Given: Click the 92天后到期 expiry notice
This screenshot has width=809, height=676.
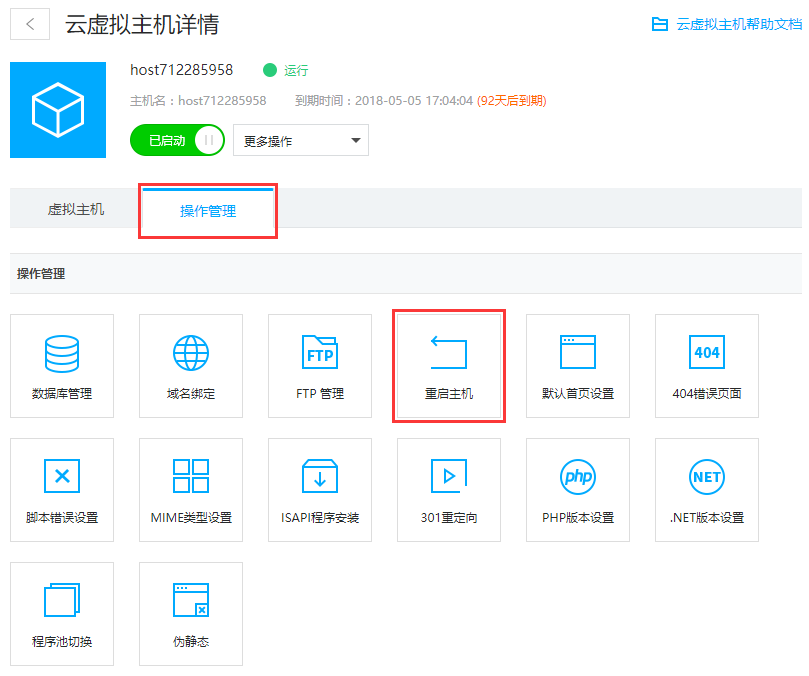Looking at the screenshot, I should [x=511, y=101].
